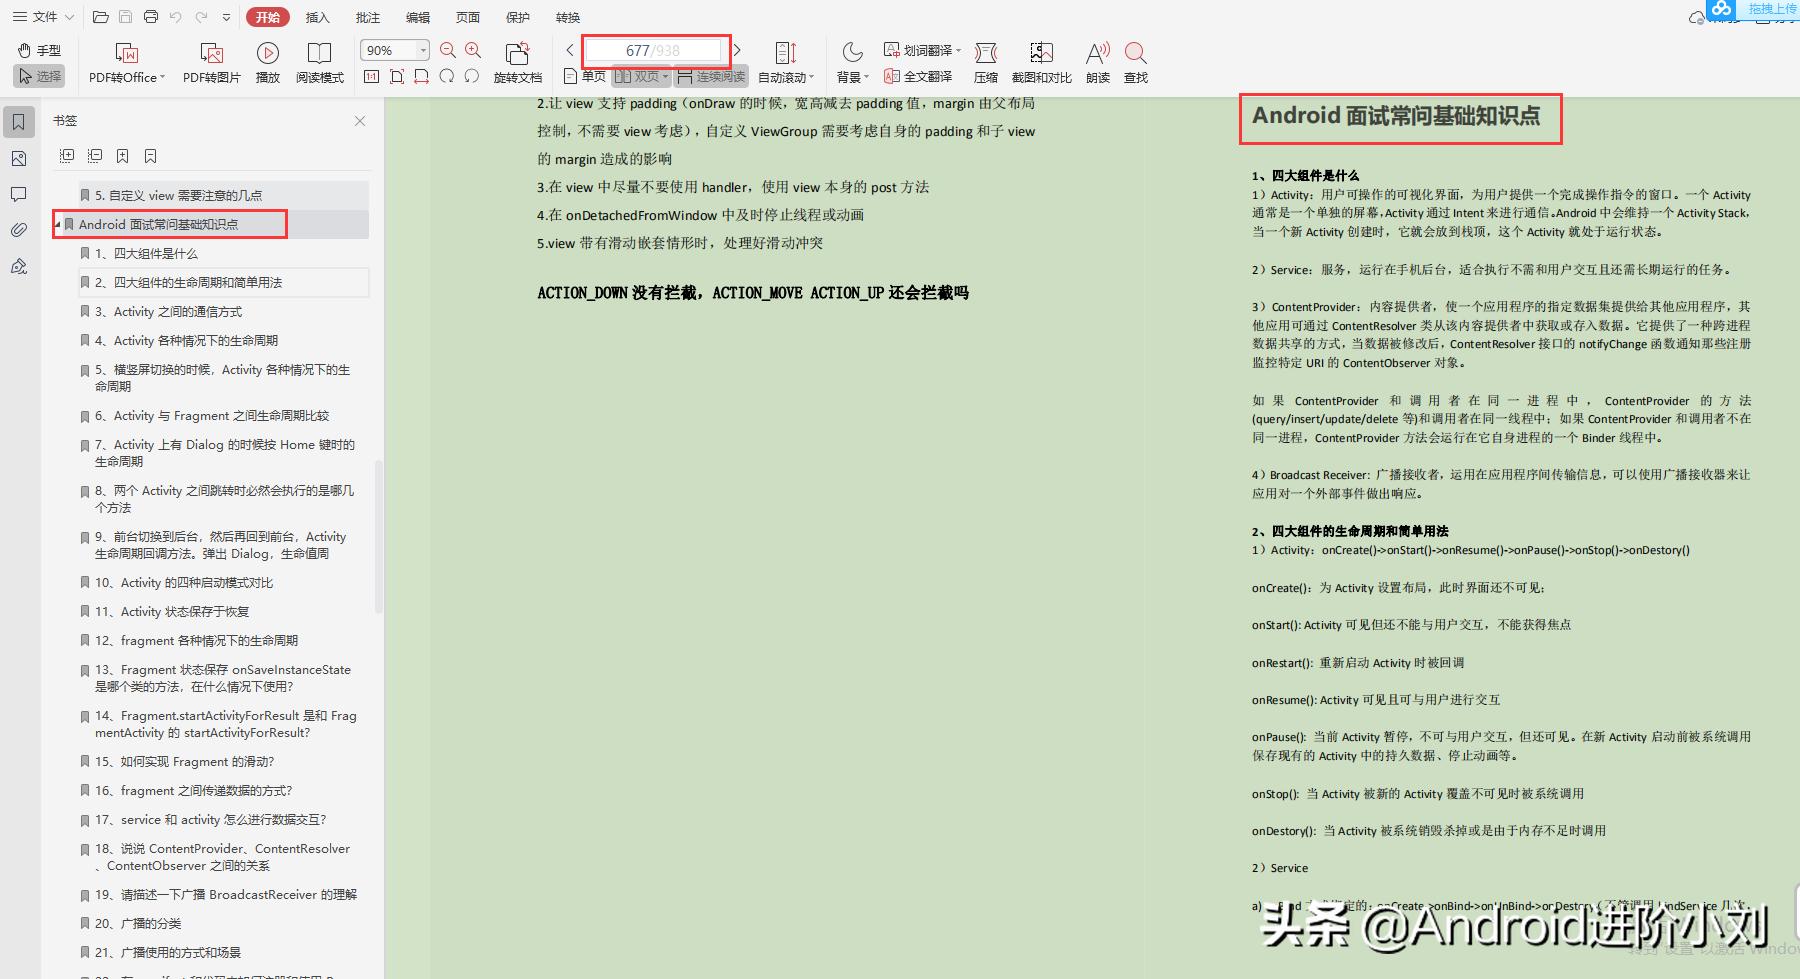Collapse the Android 面试常问基础知识点 bookmark

point(57,224)
